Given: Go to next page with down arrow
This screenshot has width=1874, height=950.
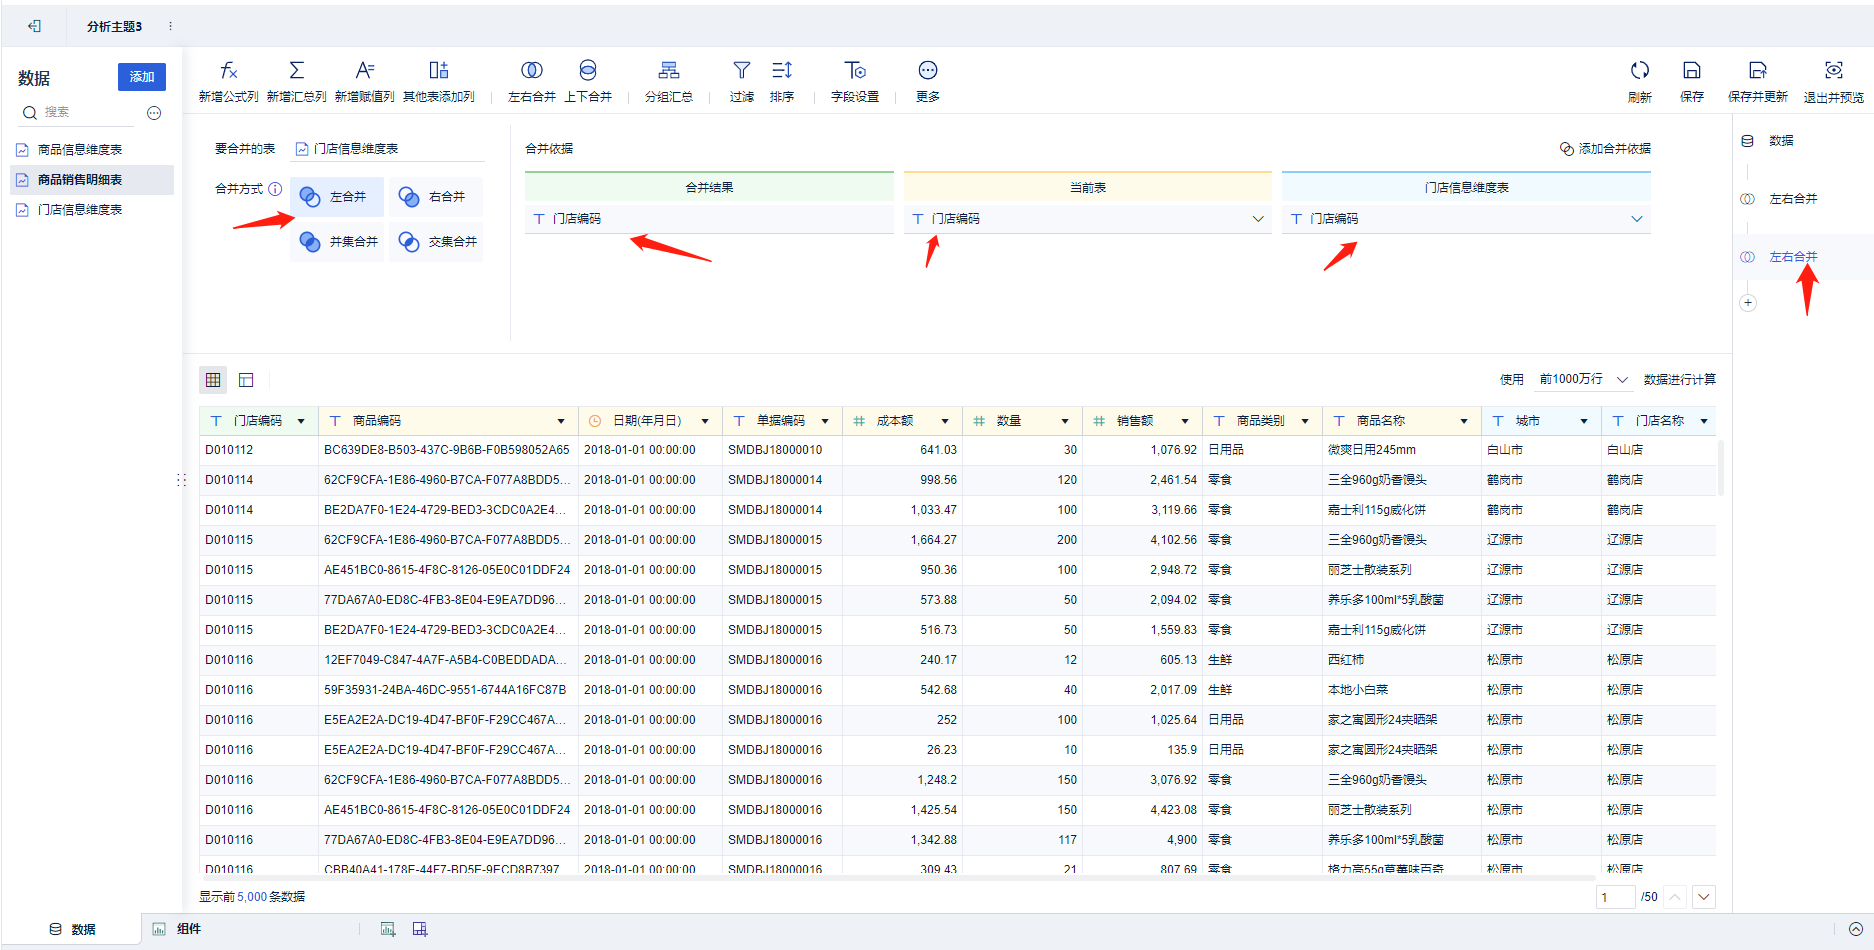Looking at the screenshot, I should [1704, 897].
